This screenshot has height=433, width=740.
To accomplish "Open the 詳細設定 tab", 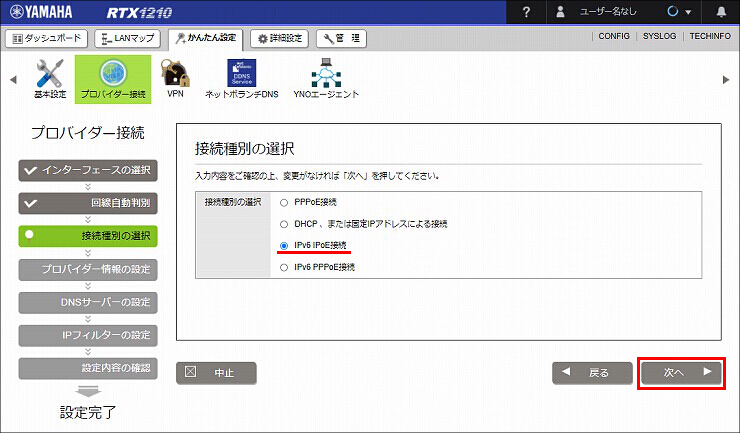I will coord(279,38).
